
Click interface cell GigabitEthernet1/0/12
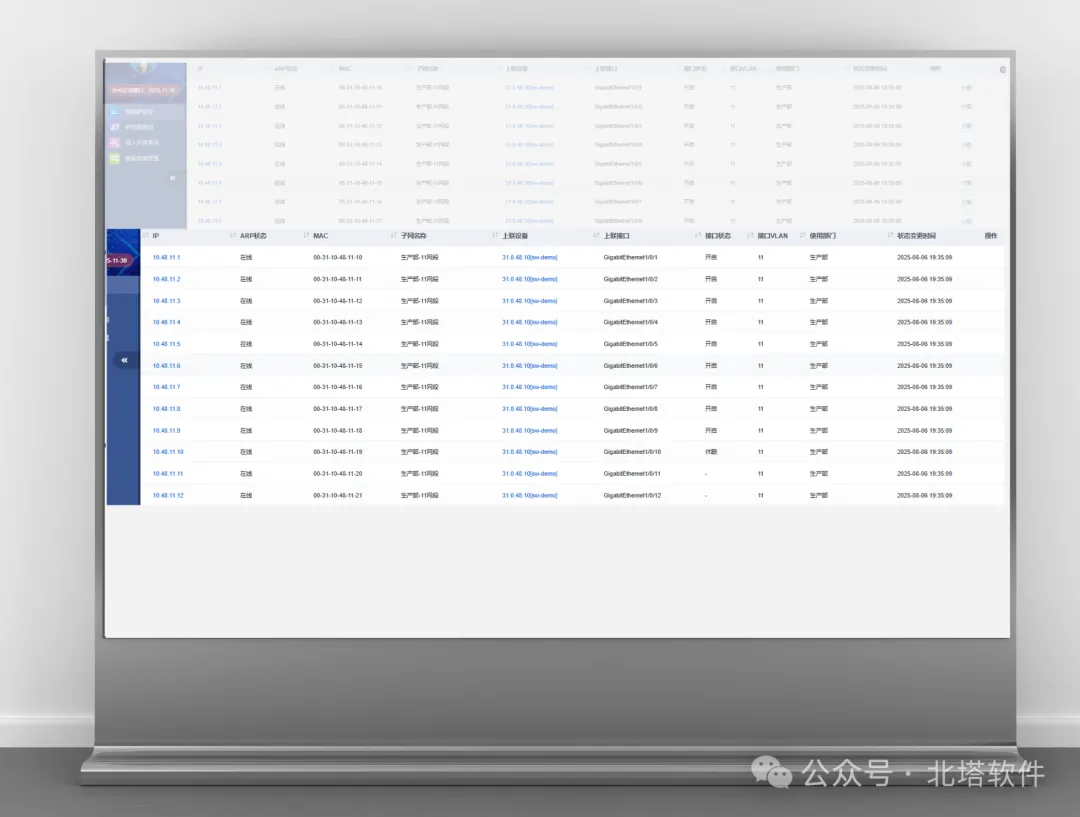632,495
